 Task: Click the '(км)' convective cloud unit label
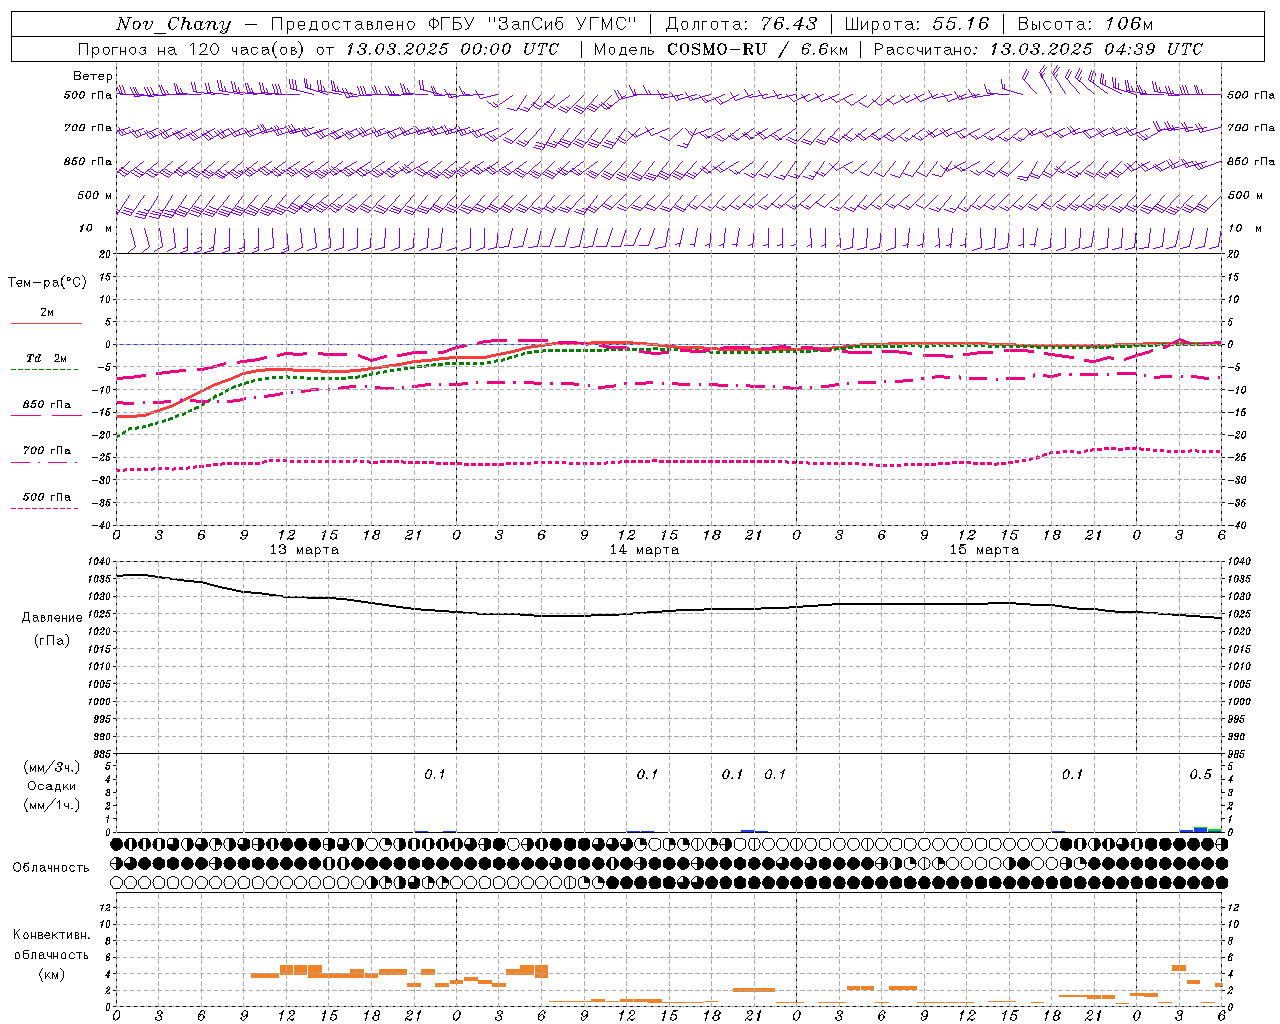coord(53,974)
